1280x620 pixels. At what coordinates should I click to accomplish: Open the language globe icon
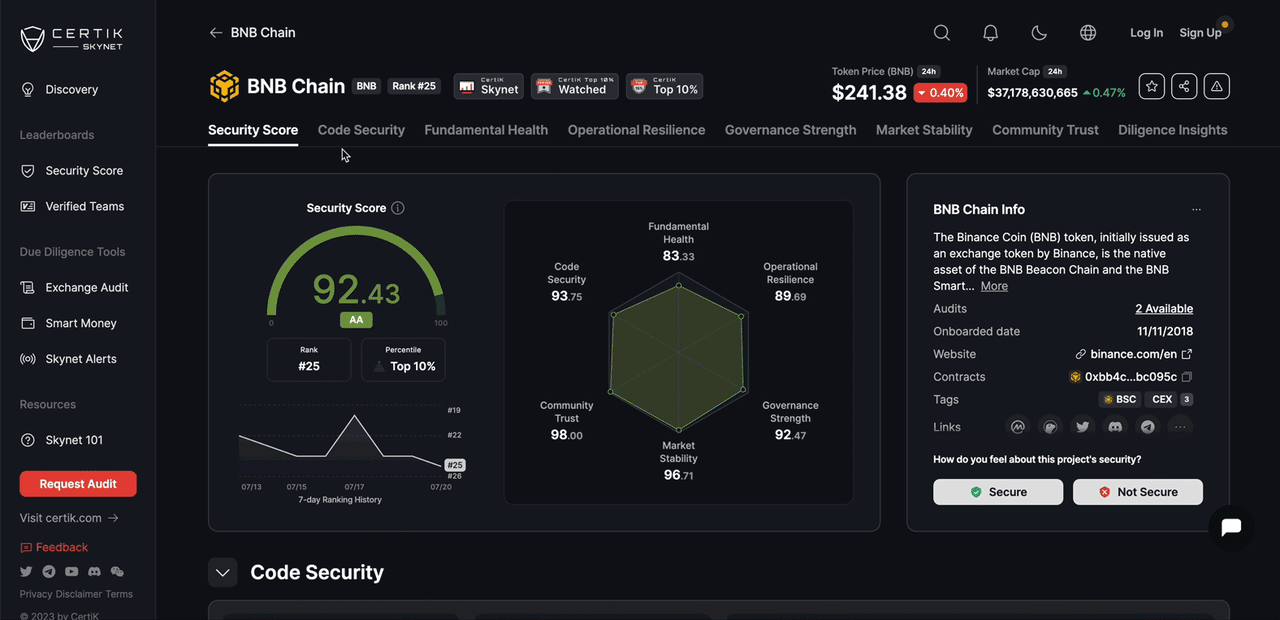pos(1088,33)
